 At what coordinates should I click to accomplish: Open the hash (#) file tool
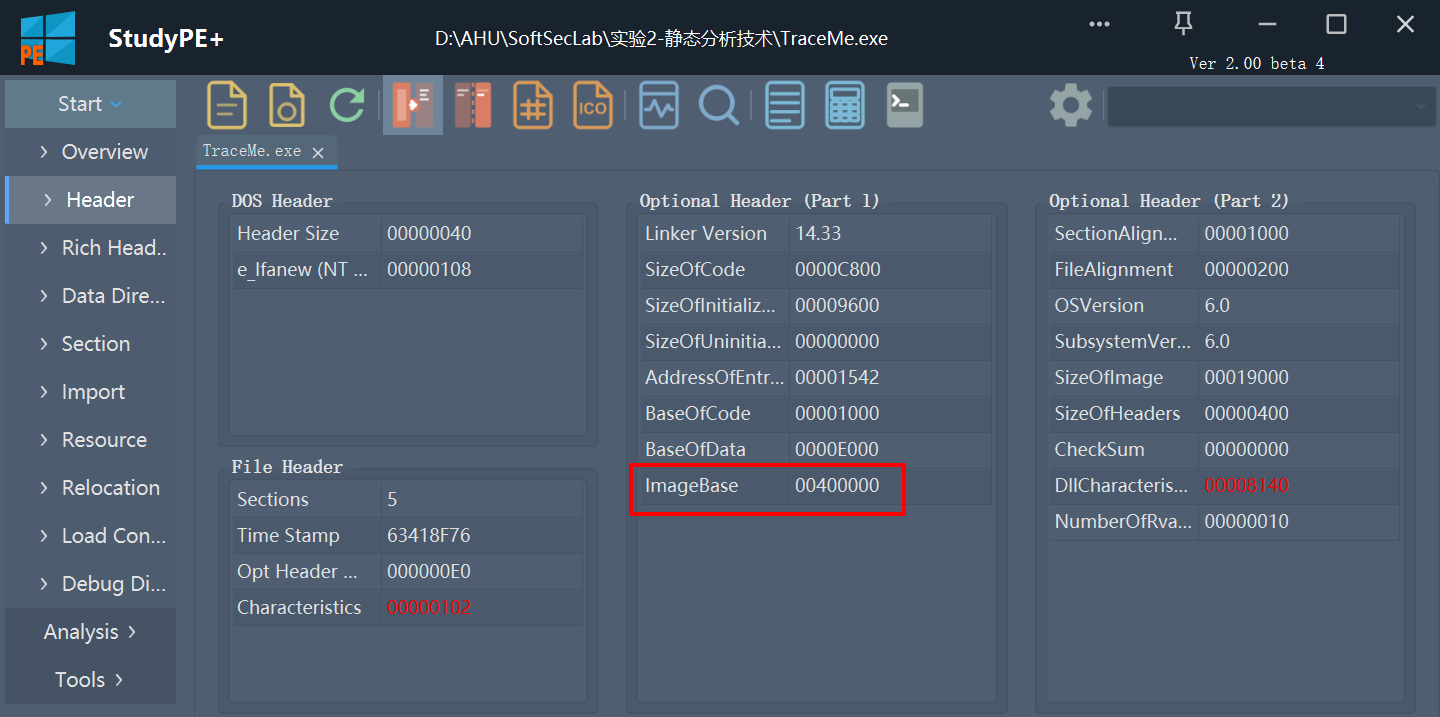coord(533,105)
